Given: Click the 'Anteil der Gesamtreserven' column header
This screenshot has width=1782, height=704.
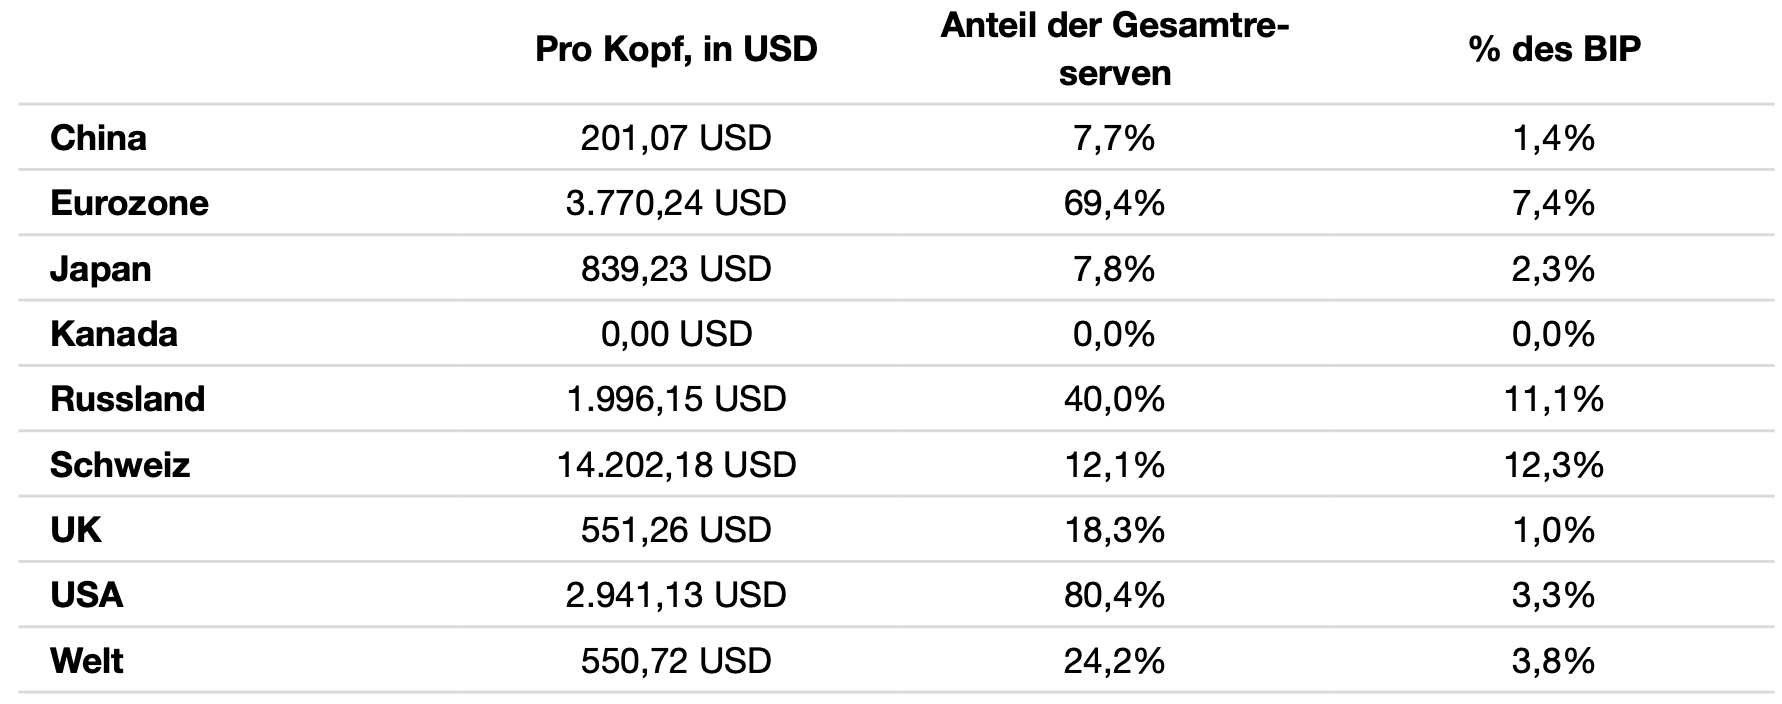Looking at the screenshot, I should tap(1114, 50).
